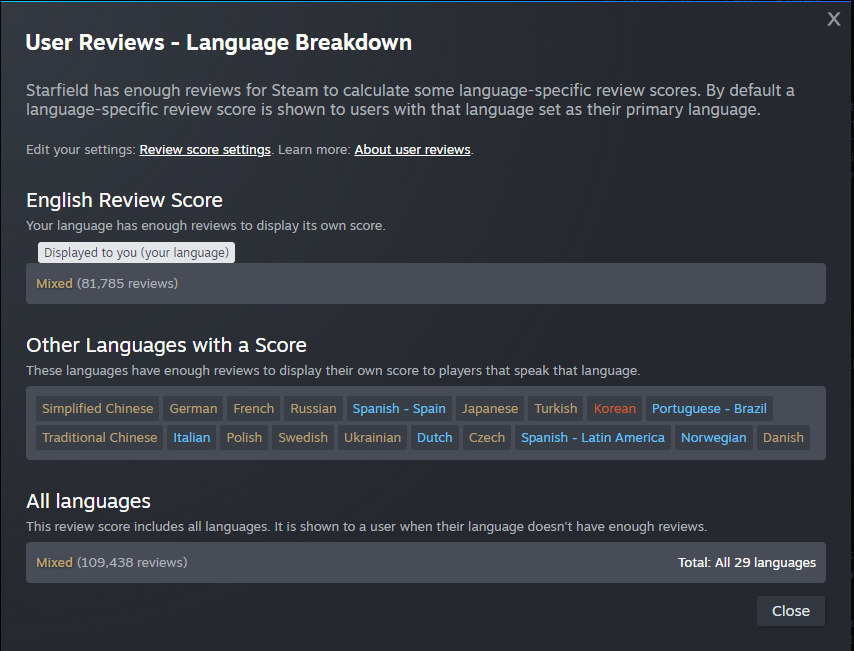Click the 'Other Languages with a Score' heading

(x=166, y=345)
